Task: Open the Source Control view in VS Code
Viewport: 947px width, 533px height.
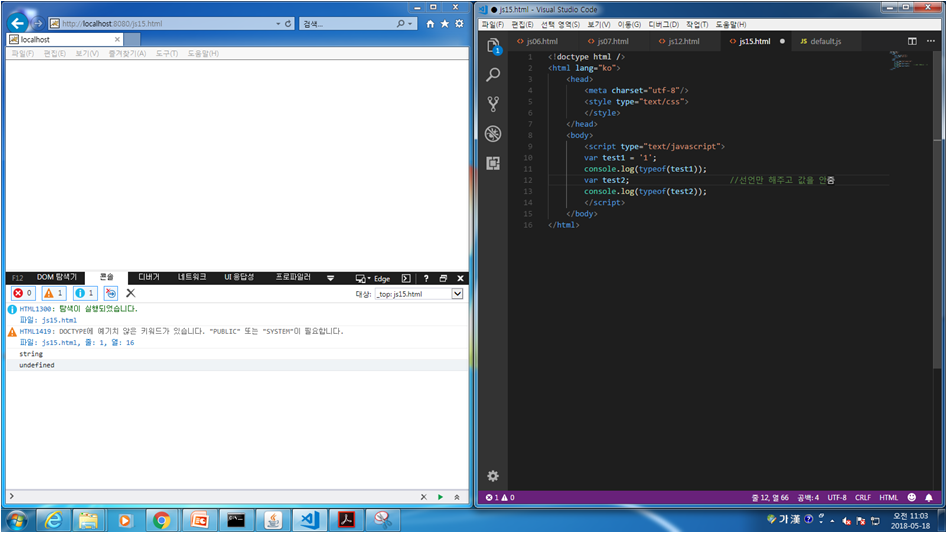Action: pyautogui.click(x=493, y=104)
